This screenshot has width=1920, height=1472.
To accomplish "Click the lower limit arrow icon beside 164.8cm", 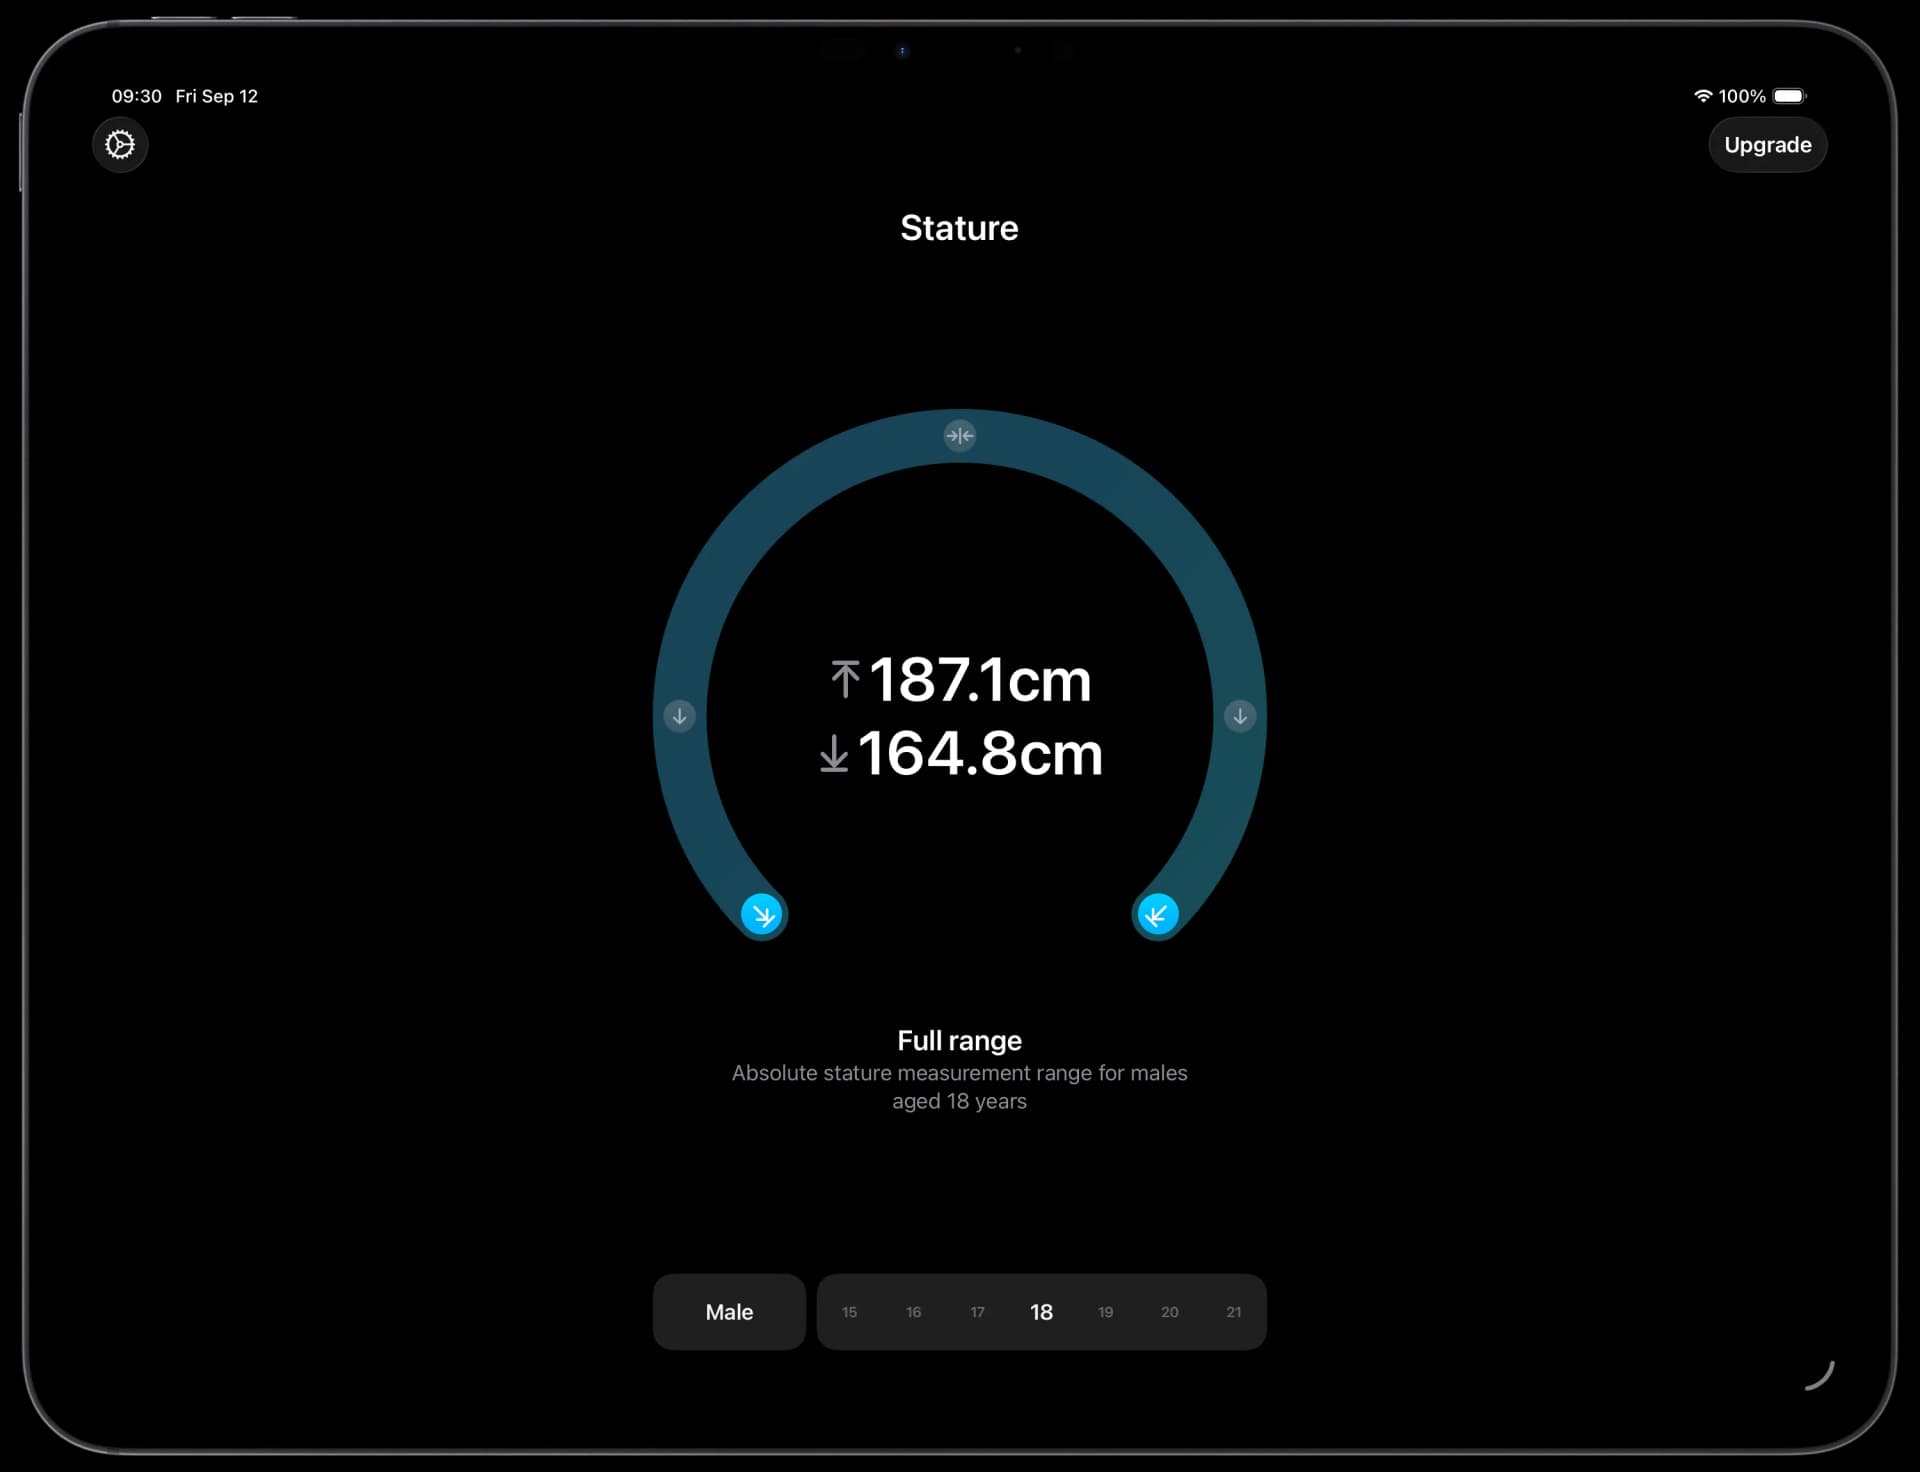I will 833,753.
